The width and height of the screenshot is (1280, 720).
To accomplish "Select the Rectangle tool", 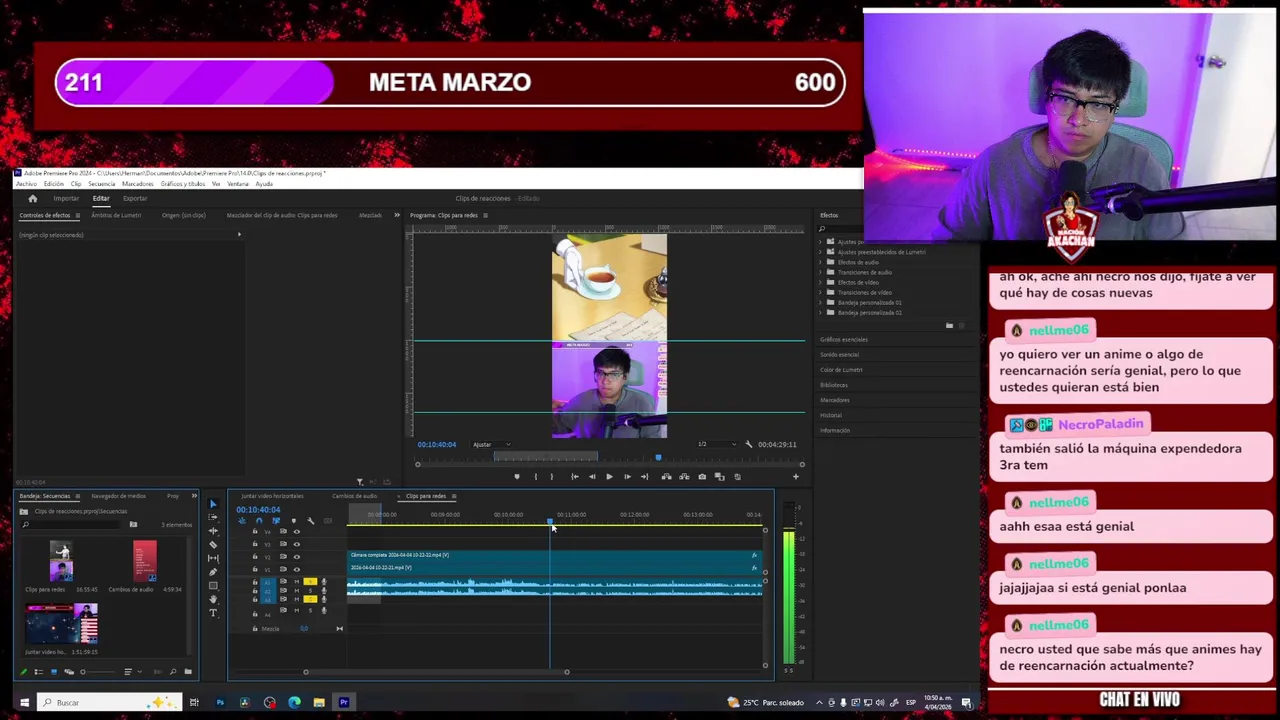I will 213,586.
